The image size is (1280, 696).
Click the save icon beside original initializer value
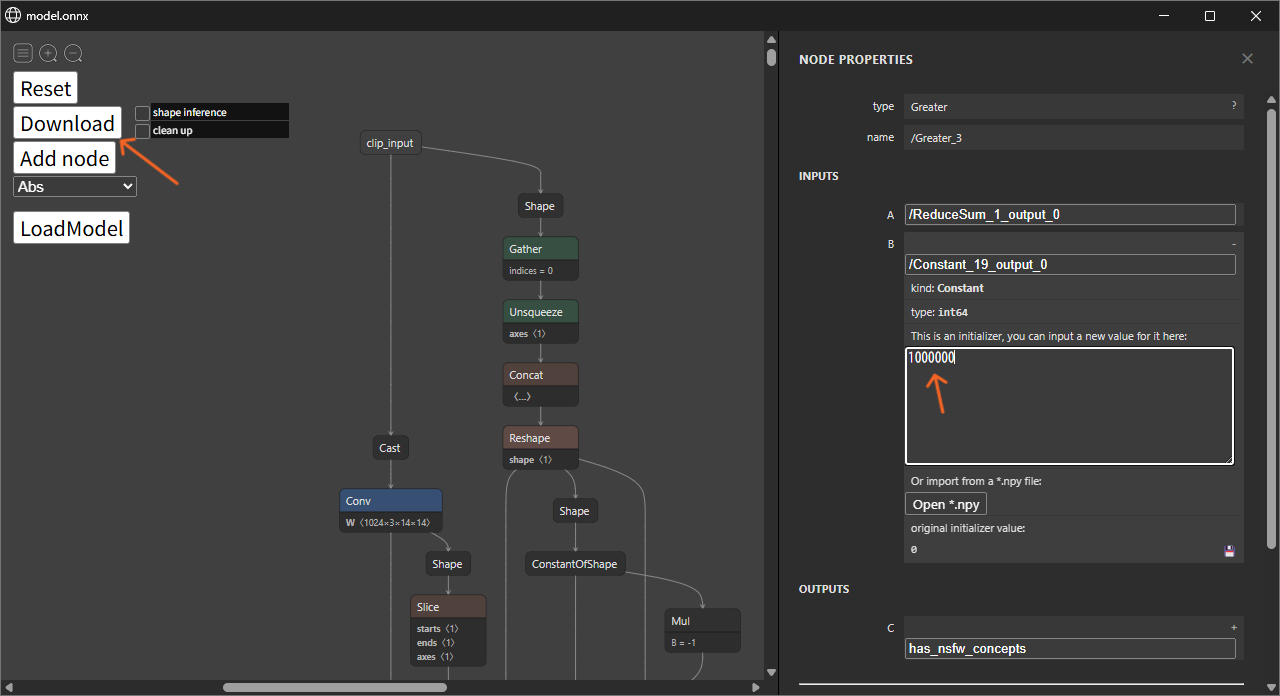(1229, 551)
